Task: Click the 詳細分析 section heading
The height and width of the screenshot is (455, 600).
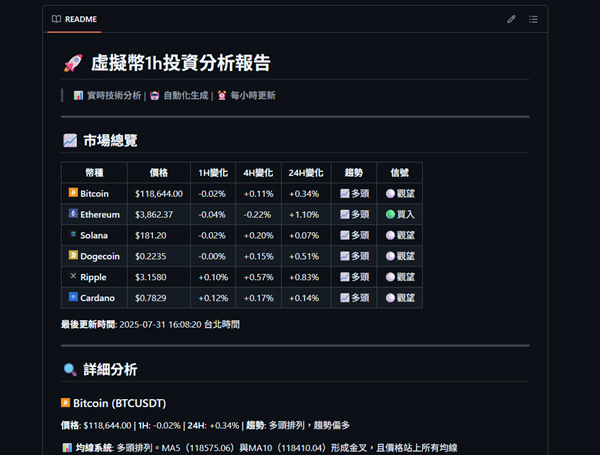Action: point(110,370)
